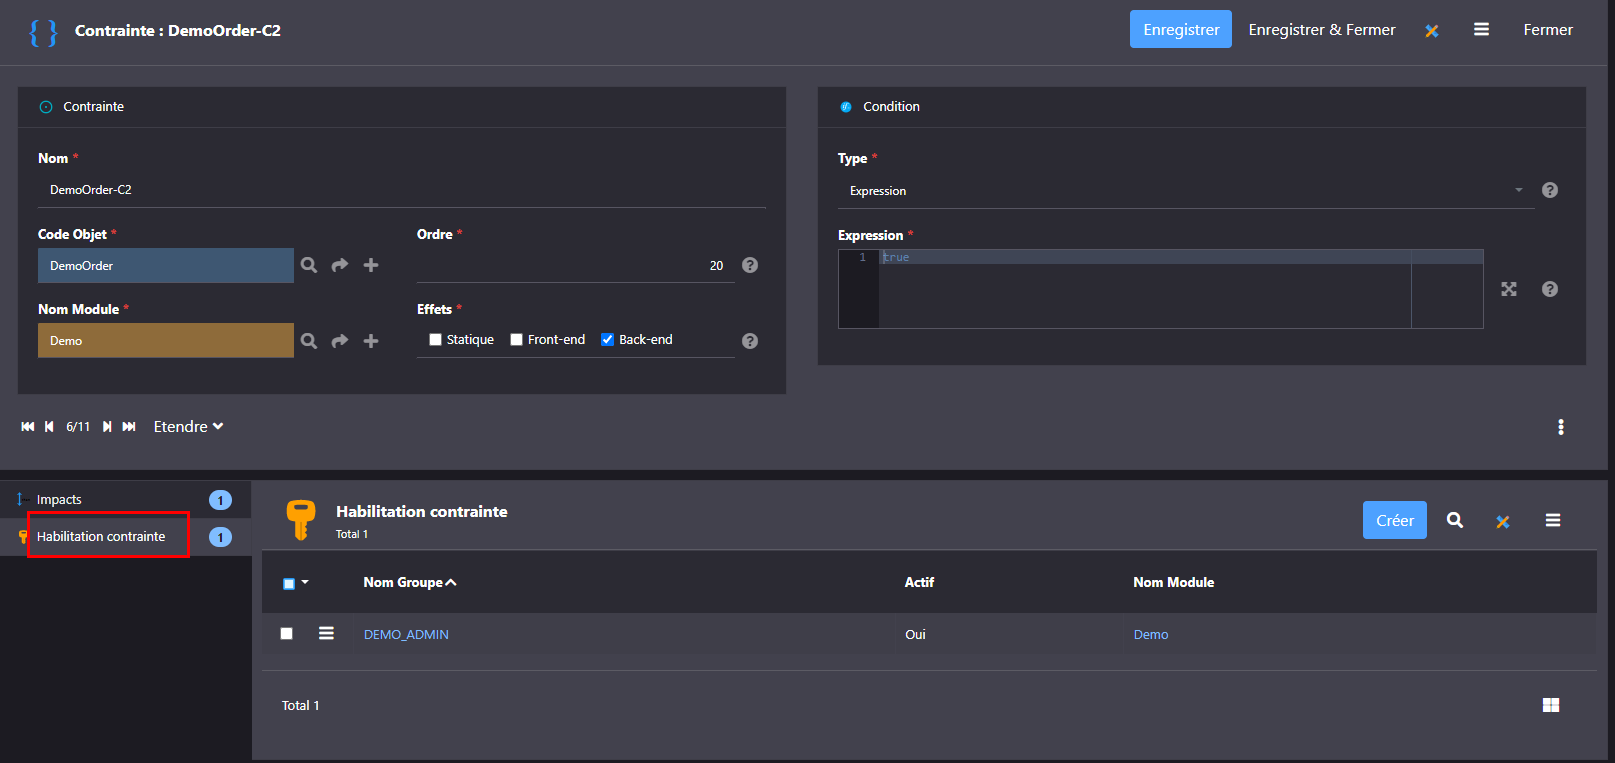The image size is (1615, 763).
Task: Search for a Nom Module value
Action: 309,341
